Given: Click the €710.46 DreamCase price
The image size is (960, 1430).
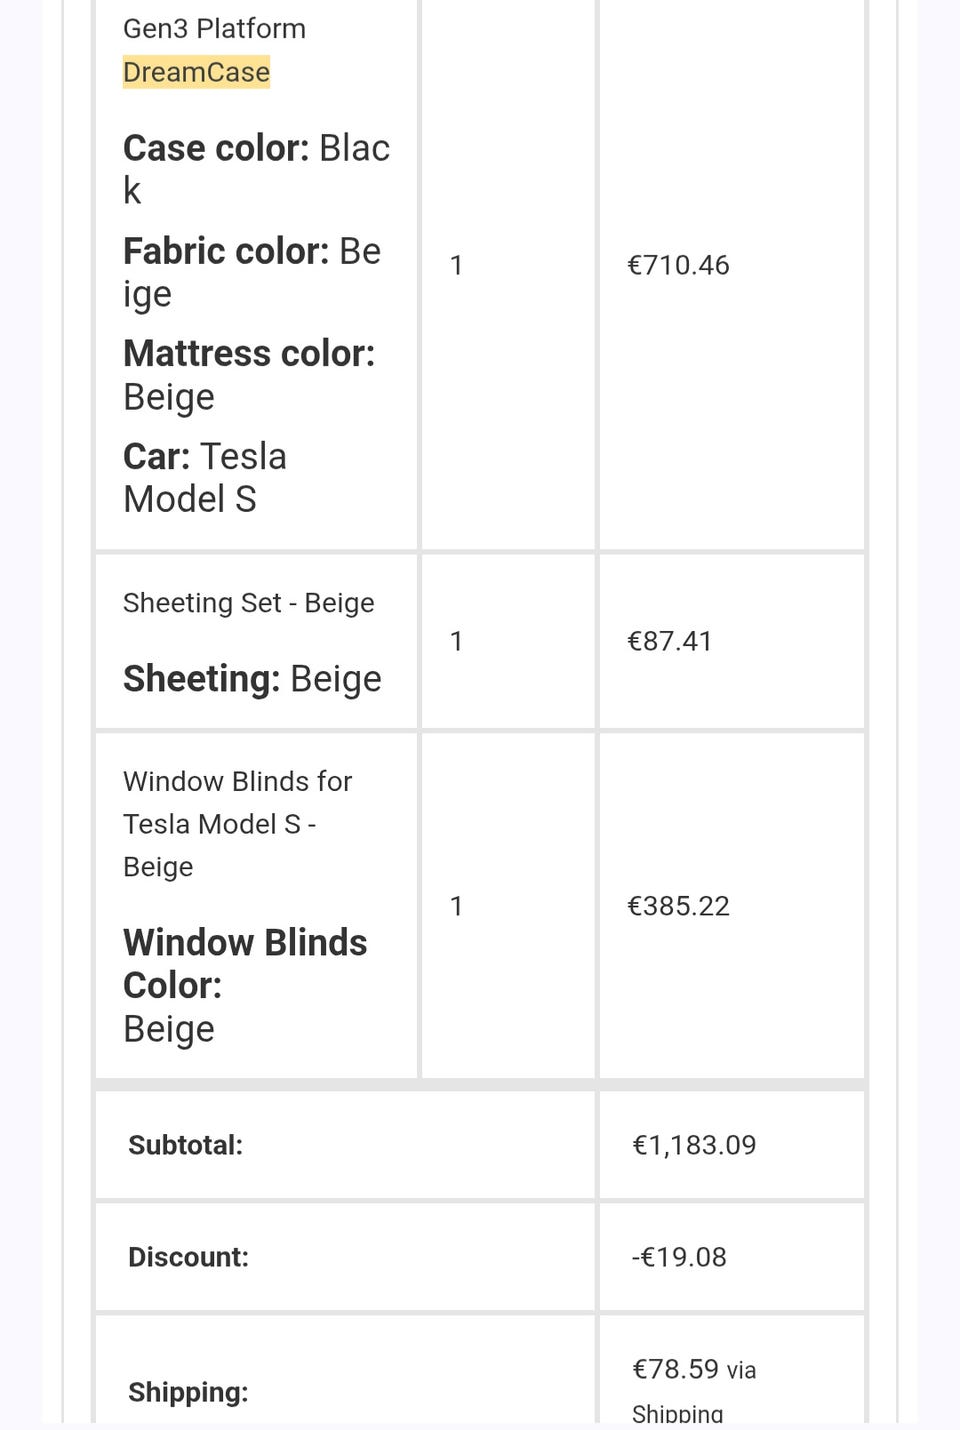Looking at the screenshot, I should click(x=678, y=265).
